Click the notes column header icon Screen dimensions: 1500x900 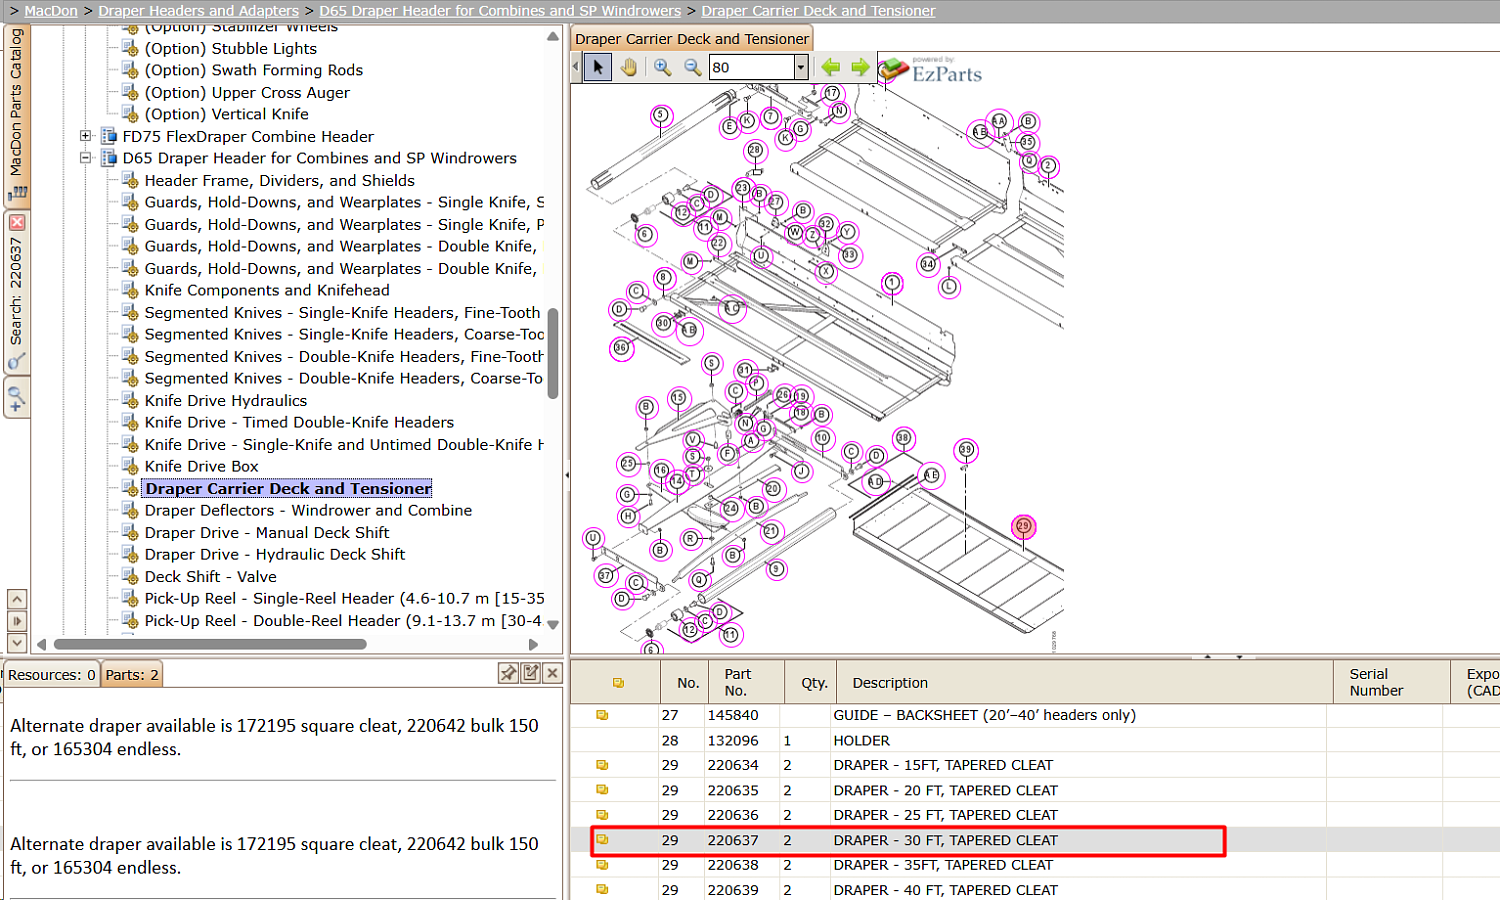click(618, 683)
